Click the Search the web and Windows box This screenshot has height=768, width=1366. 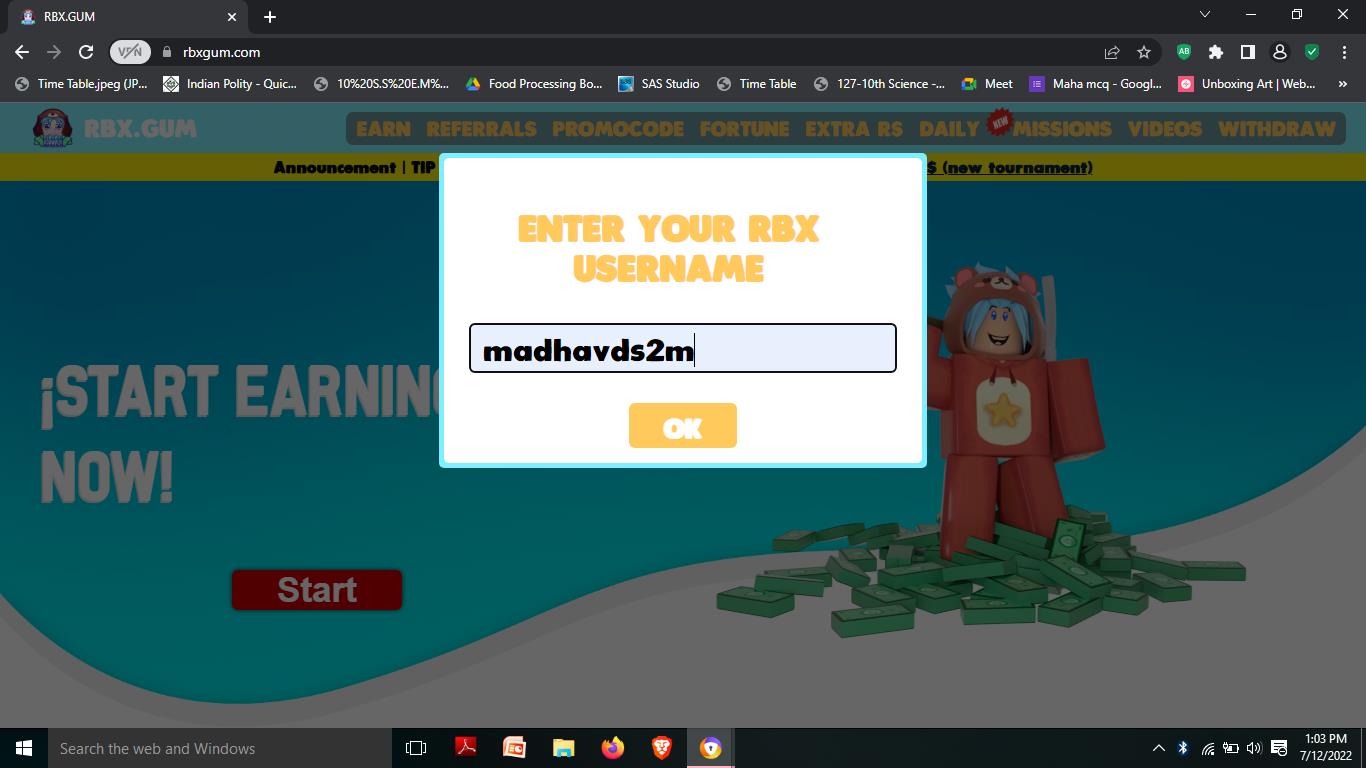click(220, 748)
